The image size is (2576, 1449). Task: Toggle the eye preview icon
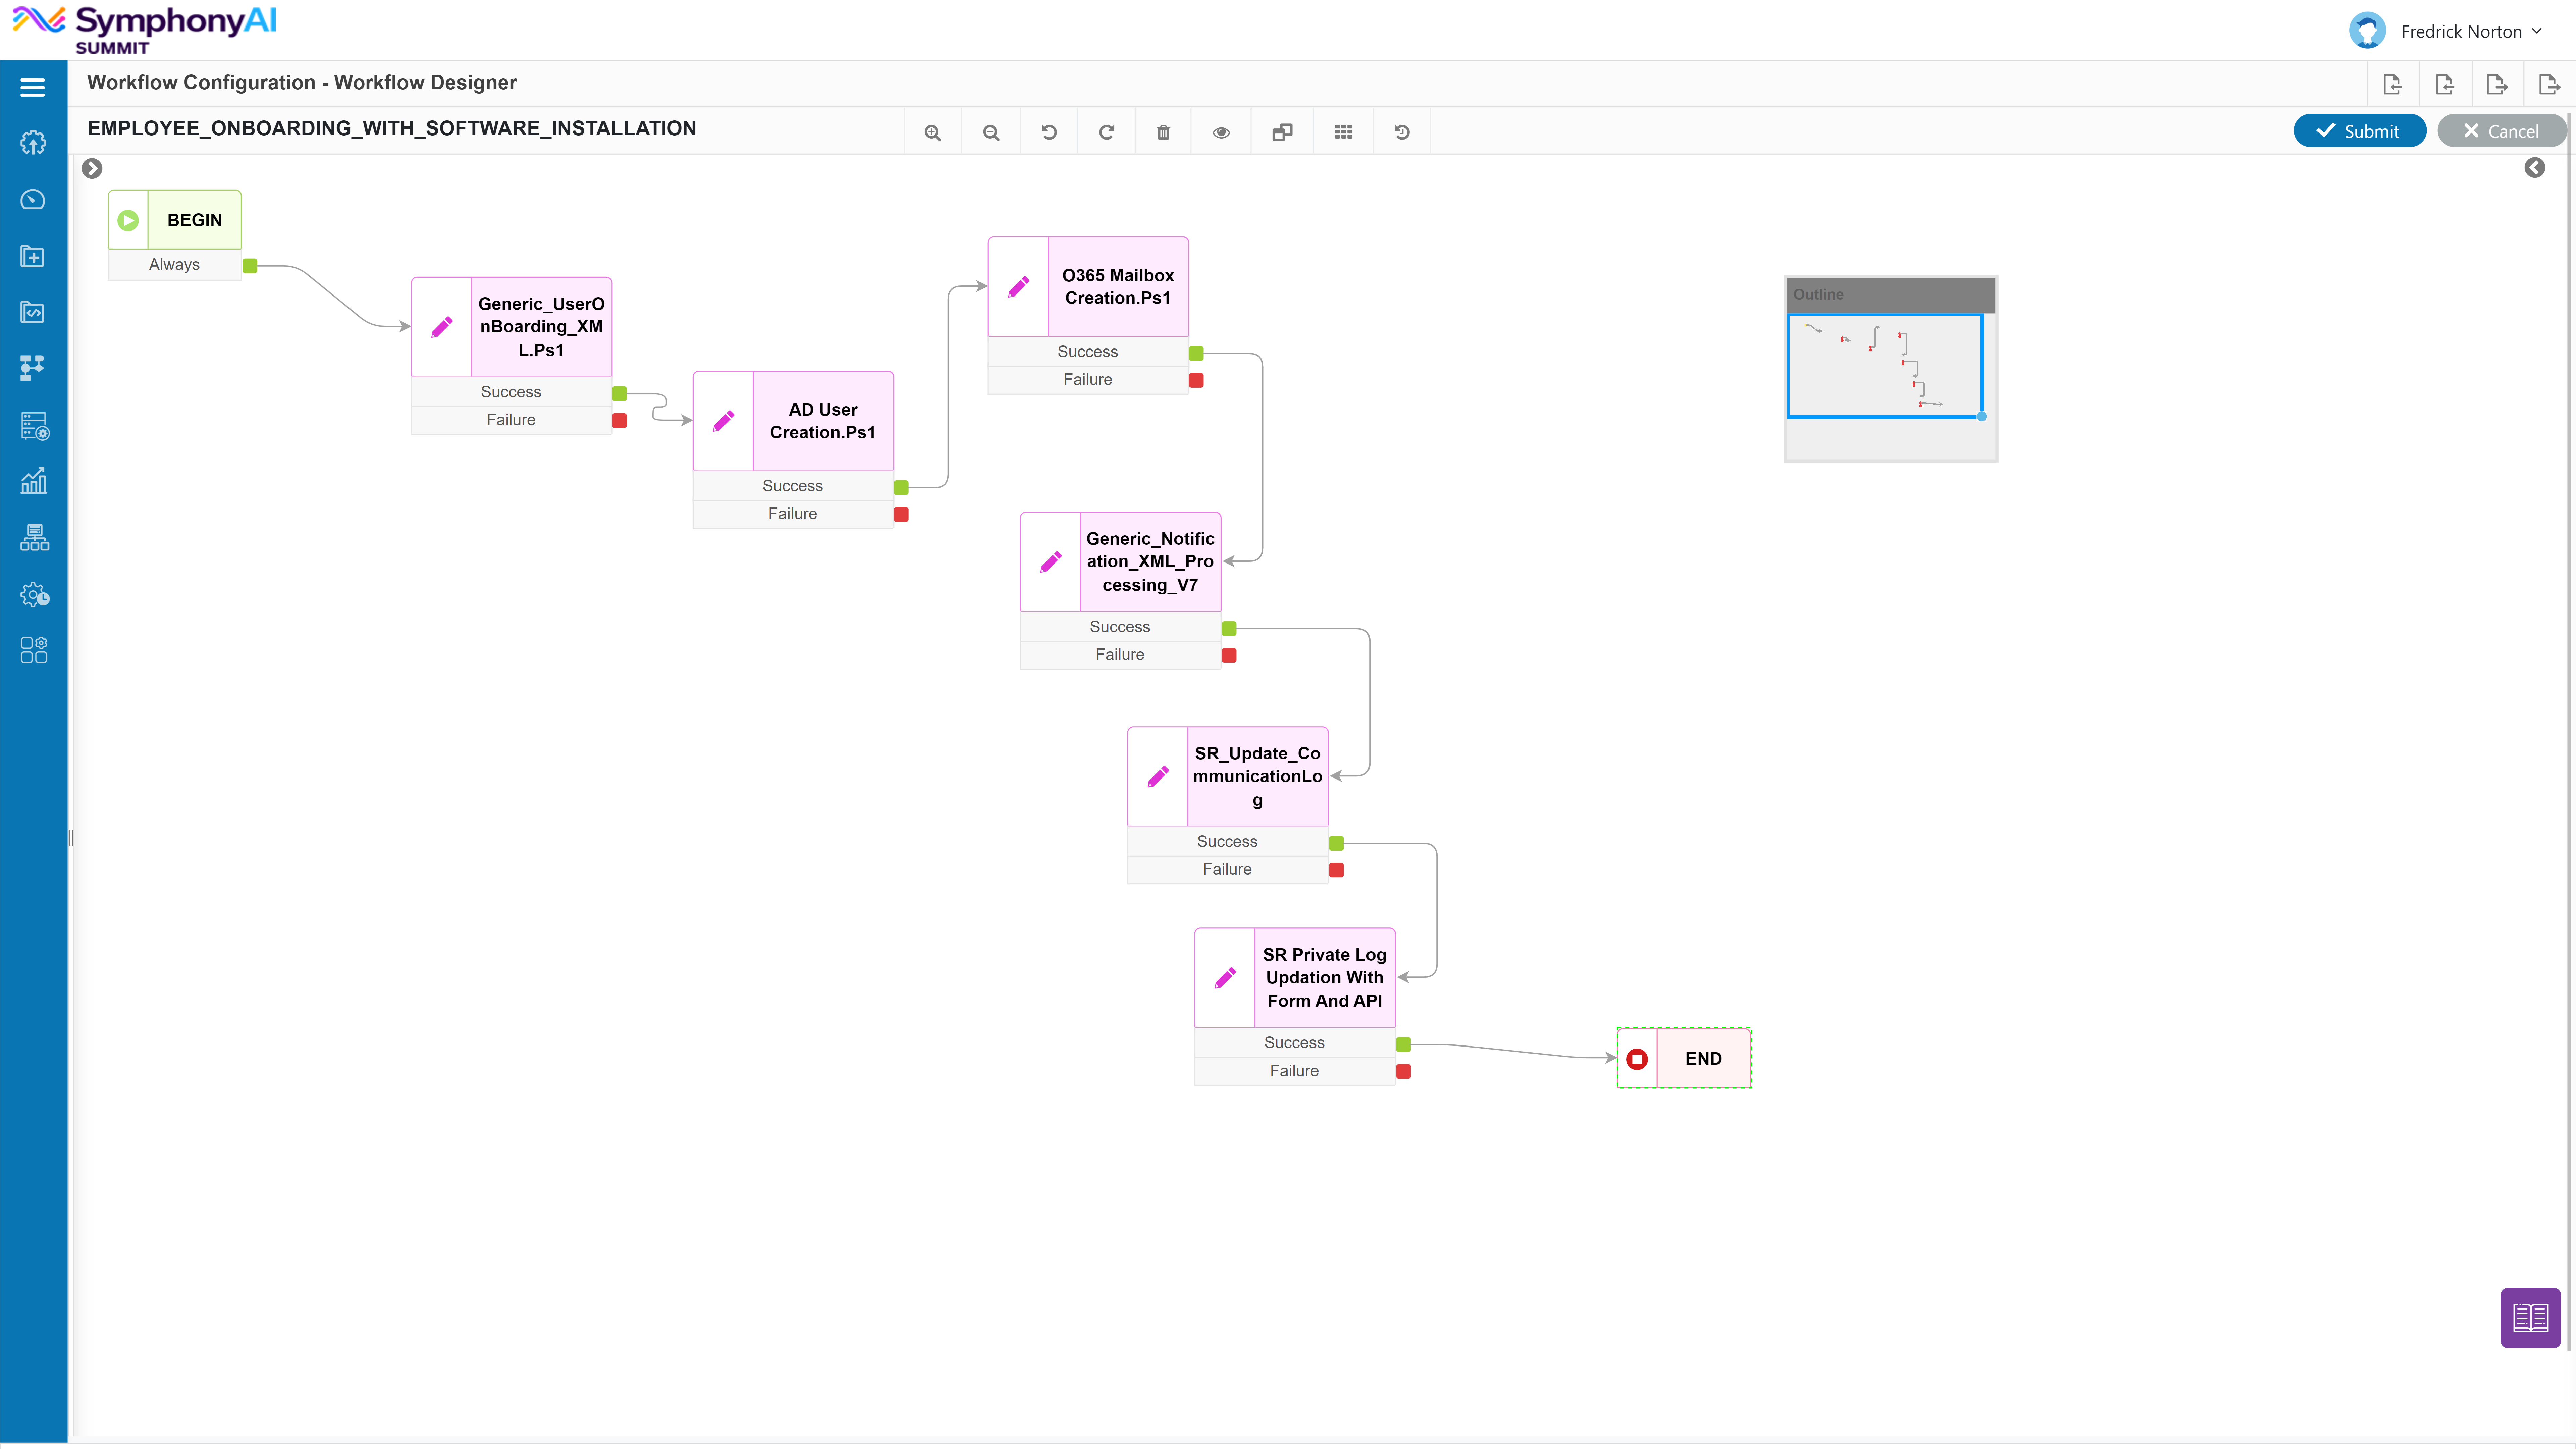click(x=1221, y=132)
